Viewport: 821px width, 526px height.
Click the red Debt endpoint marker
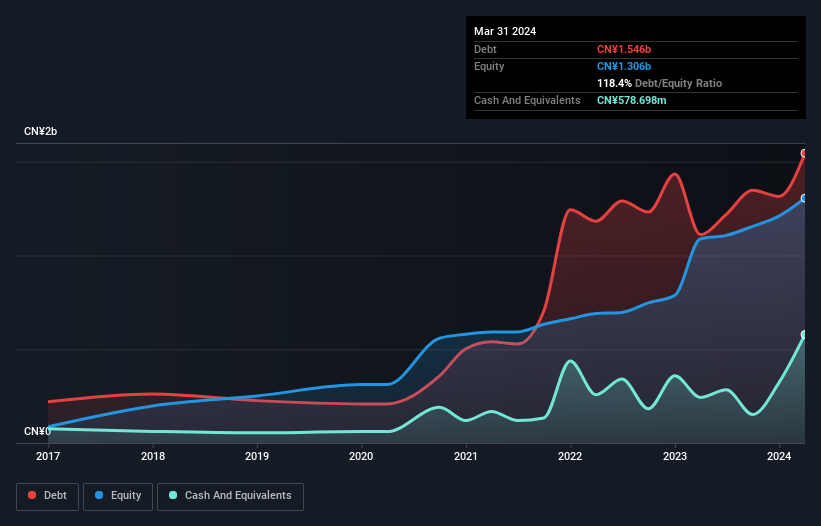click(x=804, y=153)
